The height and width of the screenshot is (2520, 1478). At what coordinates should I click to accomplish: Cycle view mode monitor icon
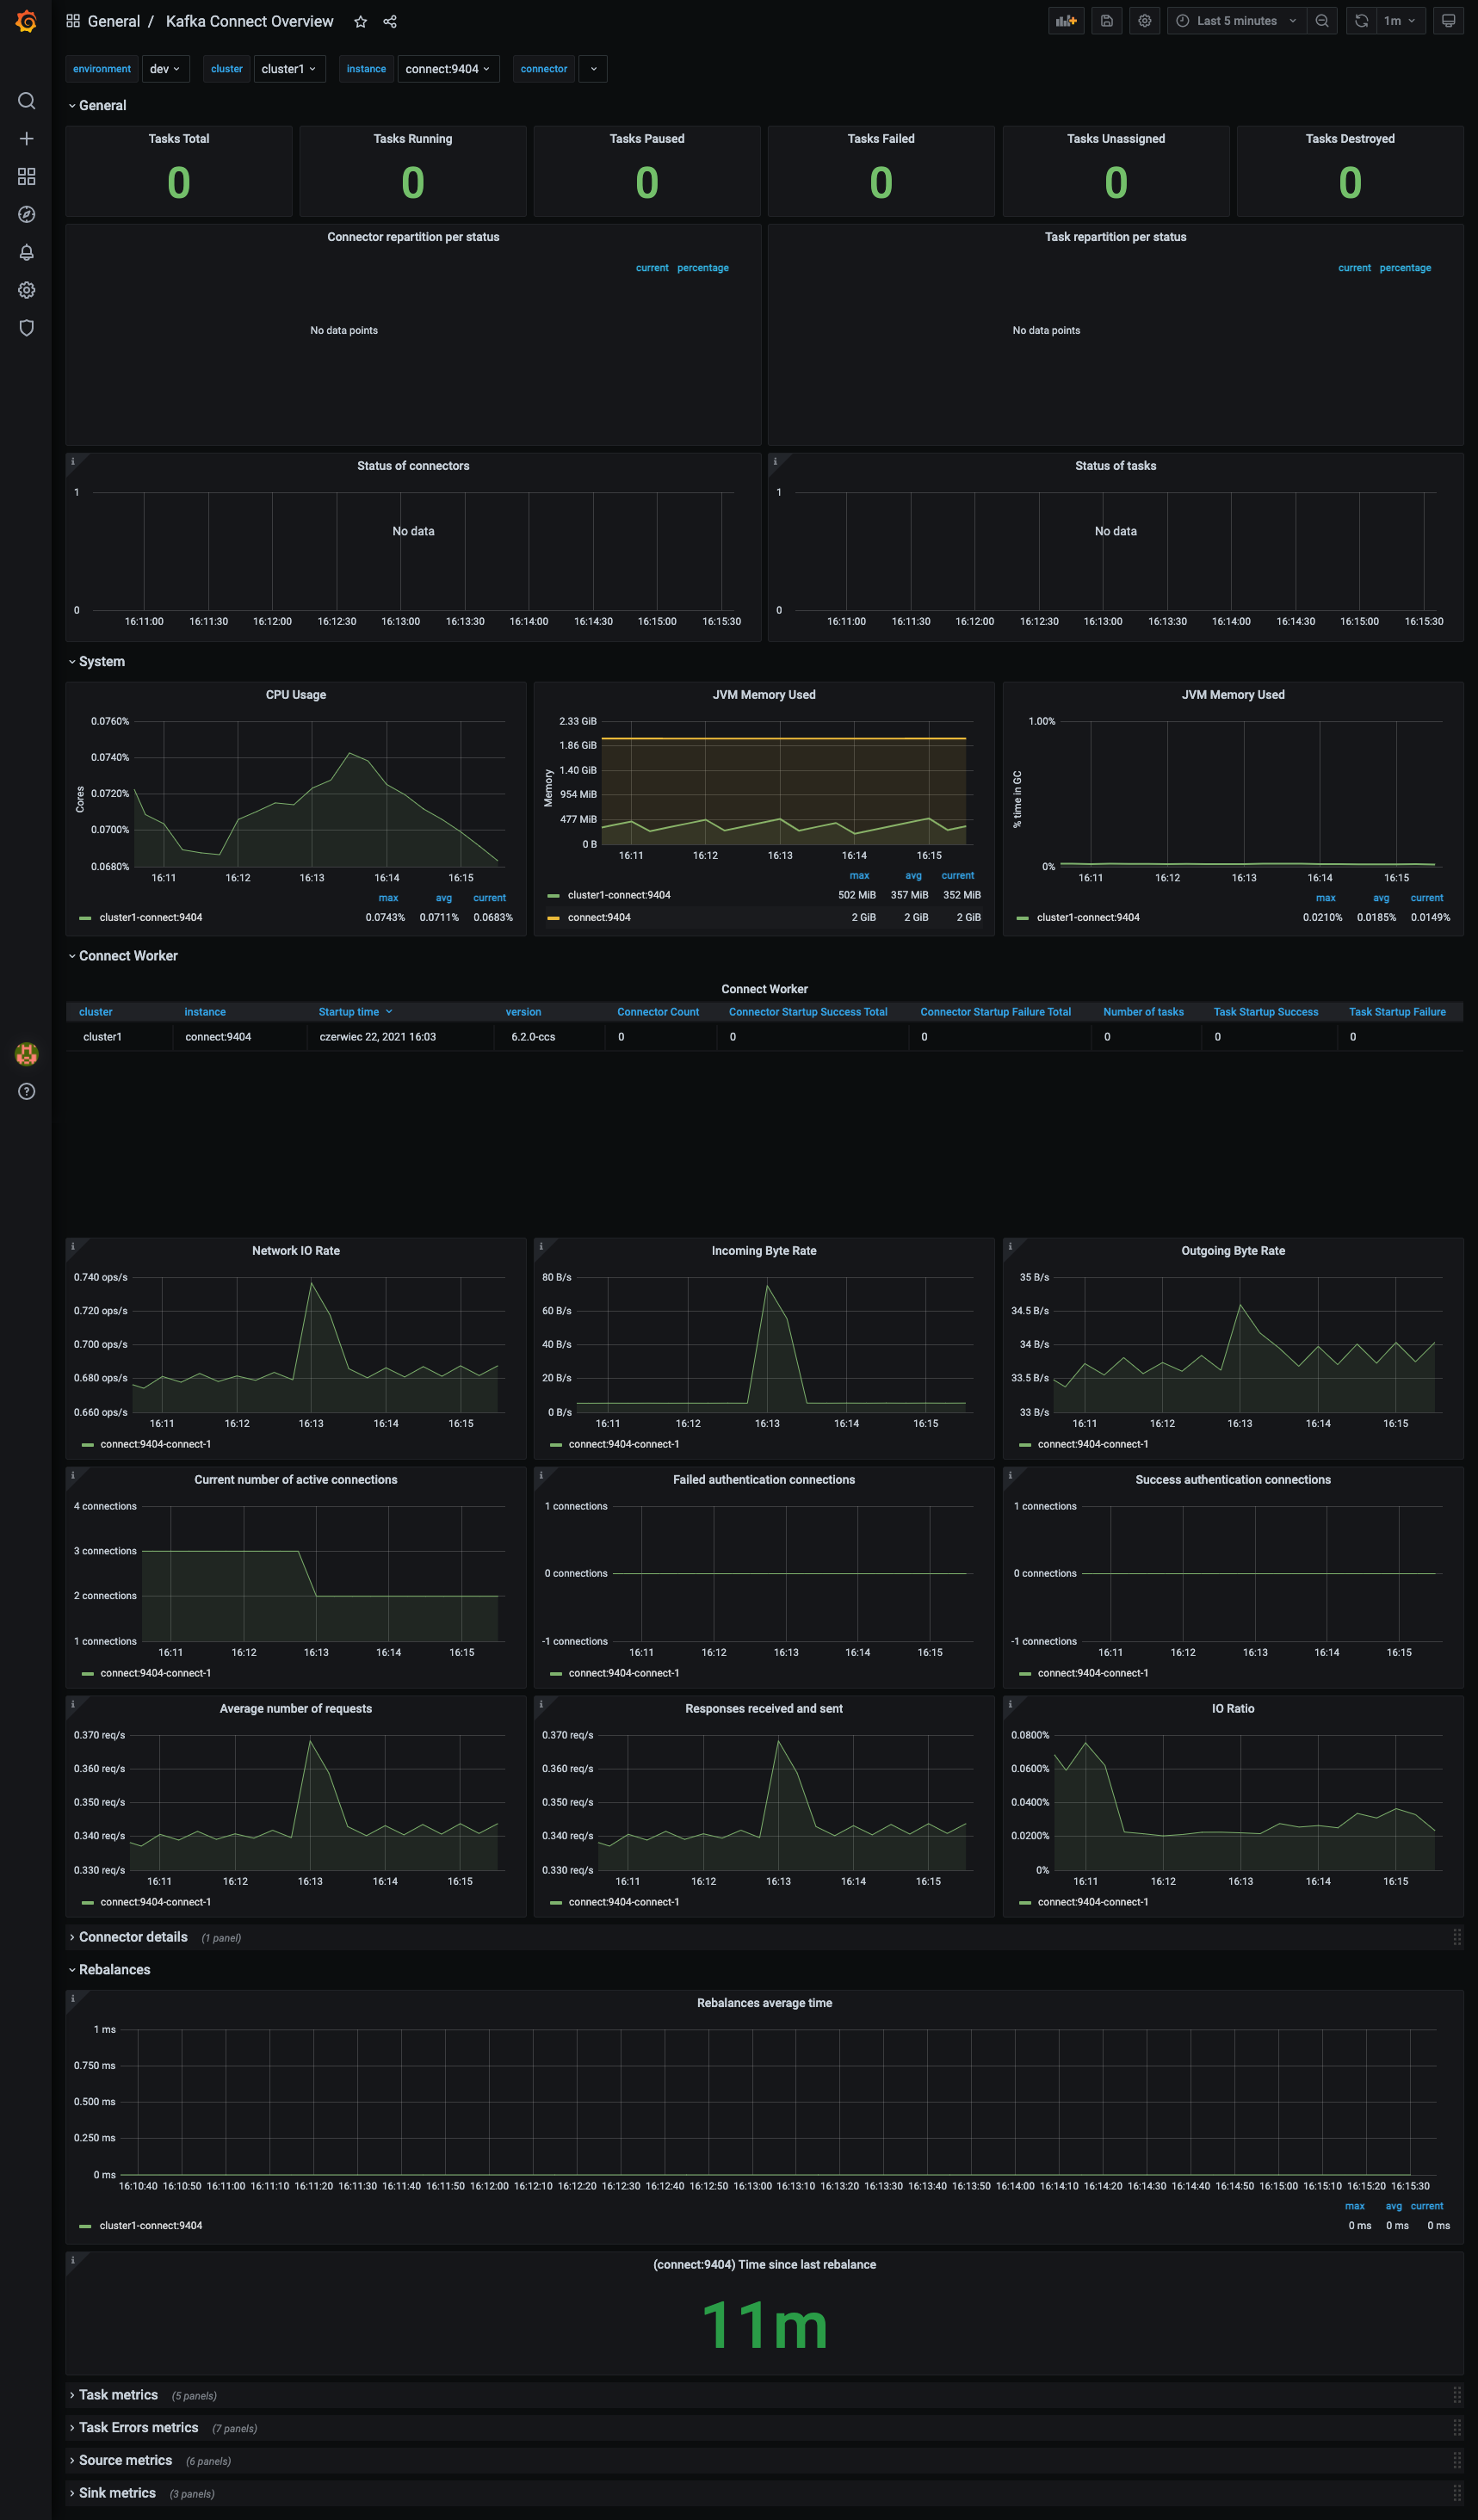coord(1448,21)
